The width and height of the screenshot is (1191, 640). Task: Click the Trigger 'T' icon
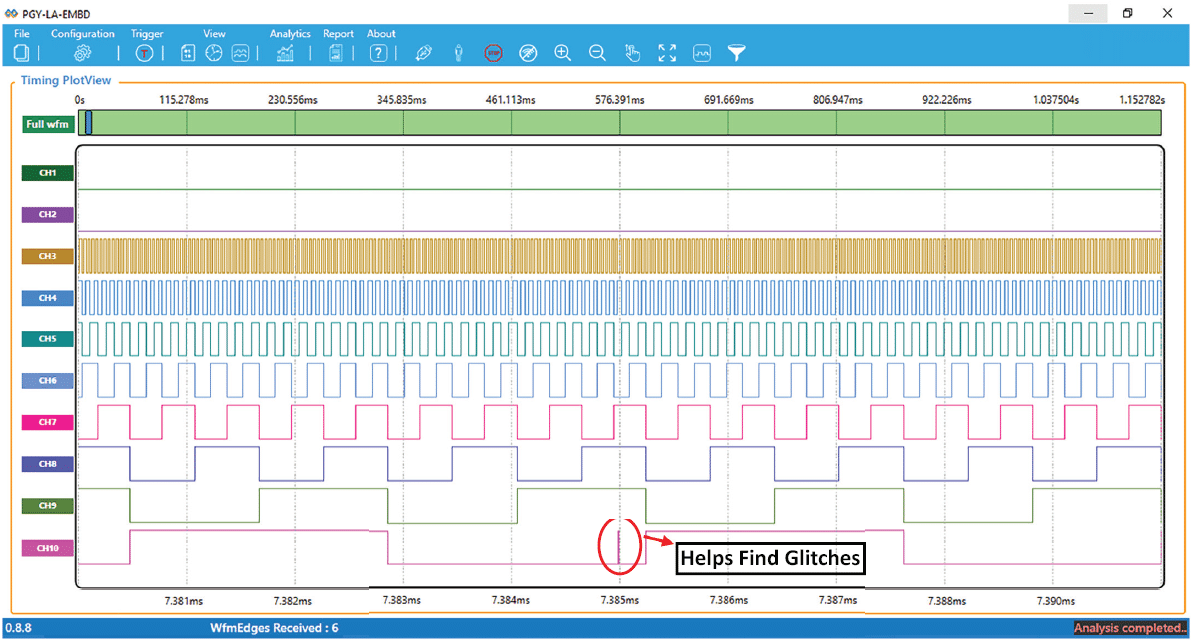pos(144,53)
